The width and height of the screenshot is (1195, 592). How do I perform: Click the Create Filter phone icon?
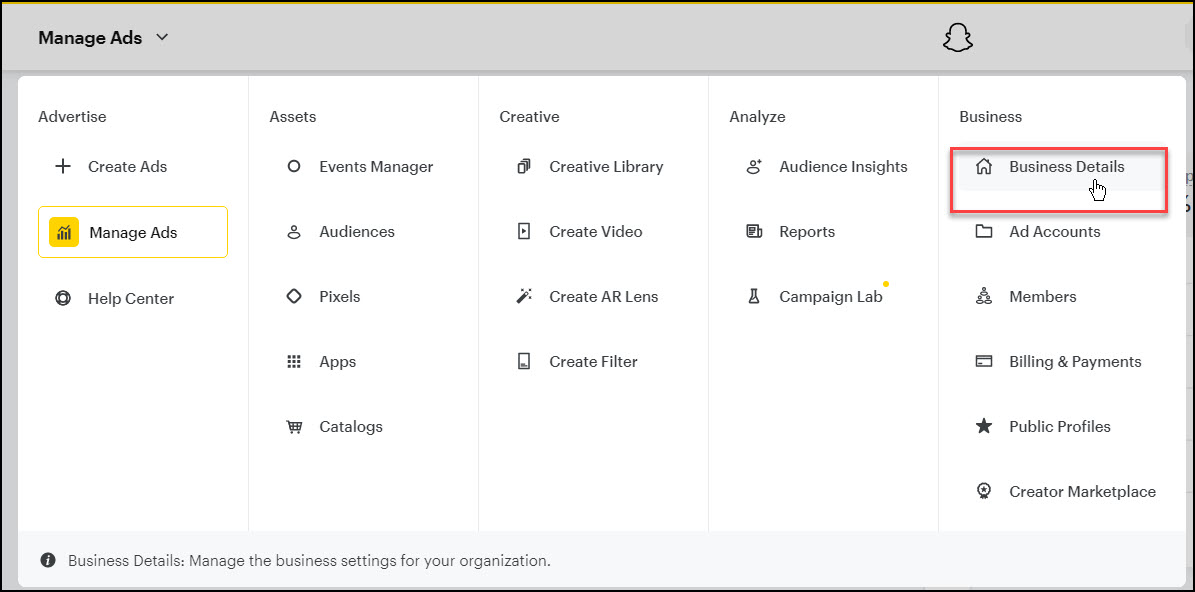(524, 362)
